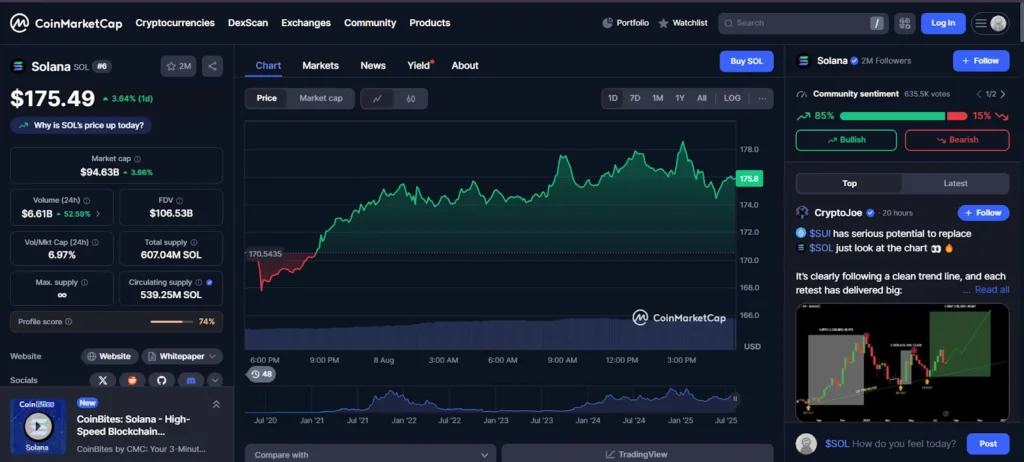Screen dimensions: 1024x462
Task: Collapse the CoinBites card chevron
Action: [216, 404]
